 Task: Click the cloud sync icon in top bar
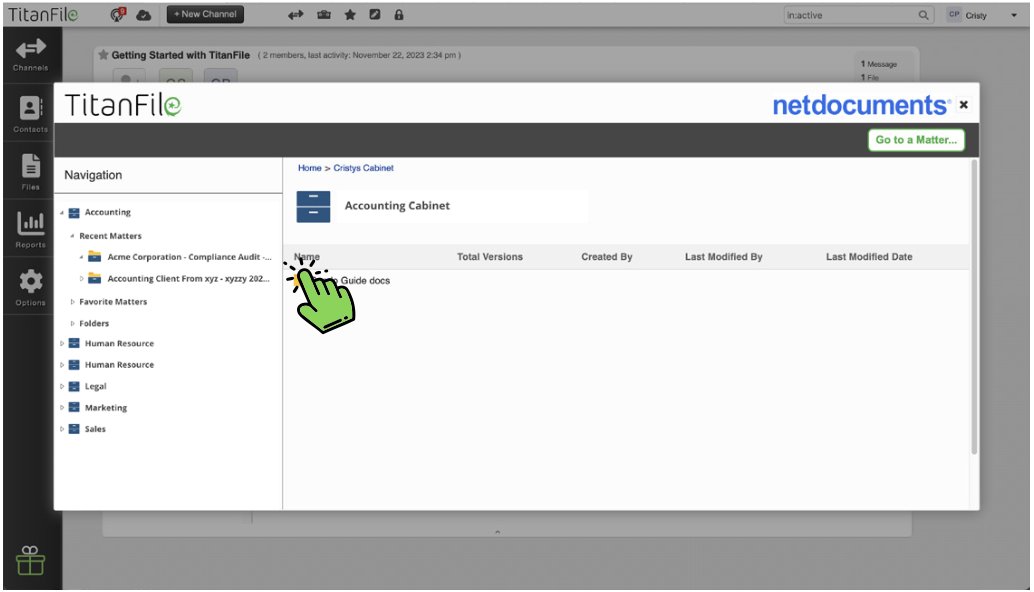[143, 15]
